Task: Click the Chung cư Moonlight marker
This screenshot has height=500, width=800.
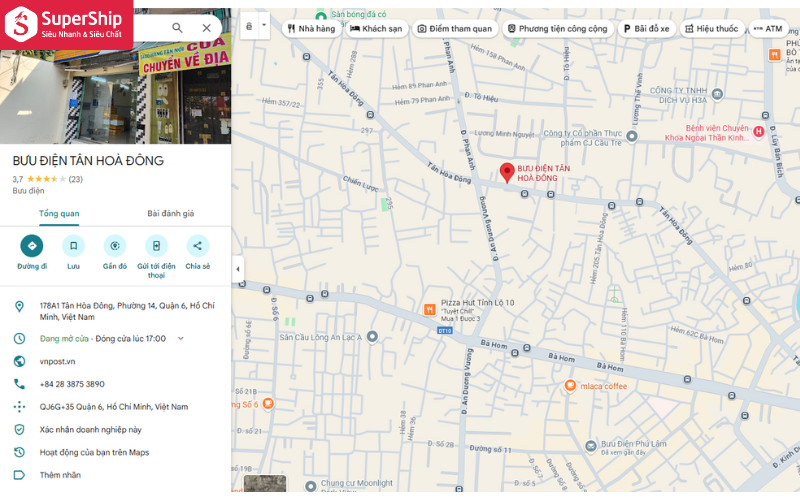Action: [310, 485]
